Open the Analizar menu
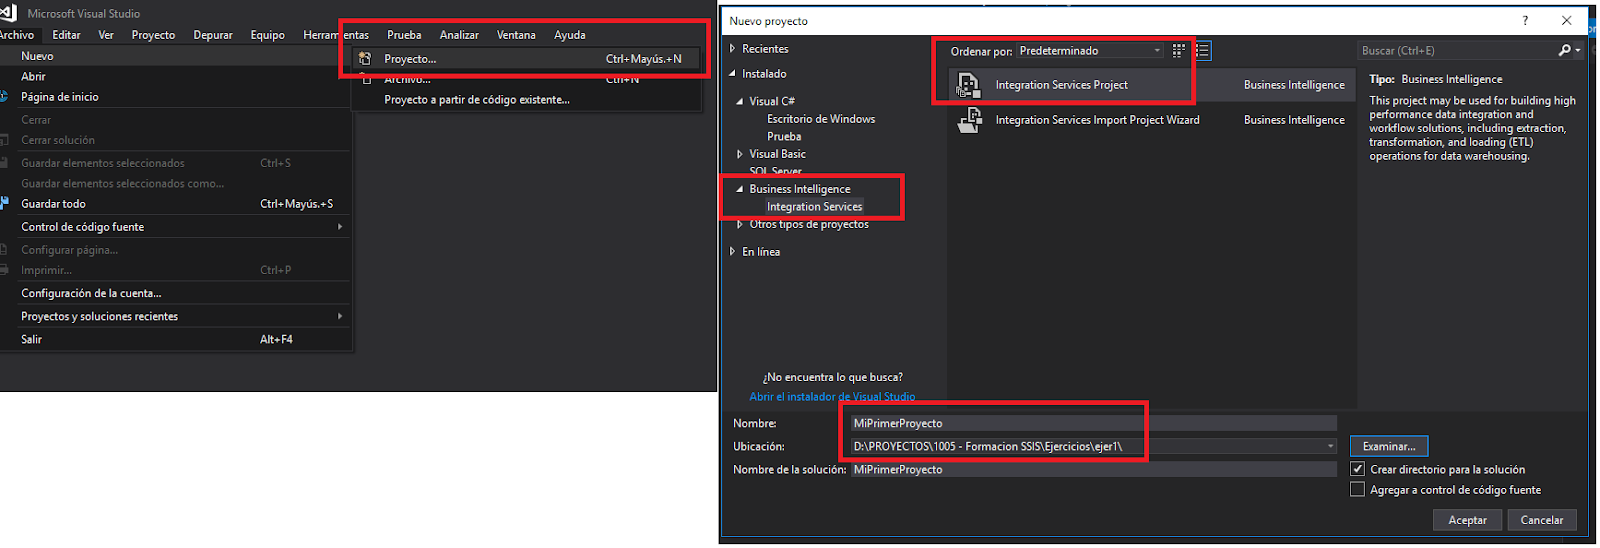The image size is (1600, 548). click(x=459, y=35)
